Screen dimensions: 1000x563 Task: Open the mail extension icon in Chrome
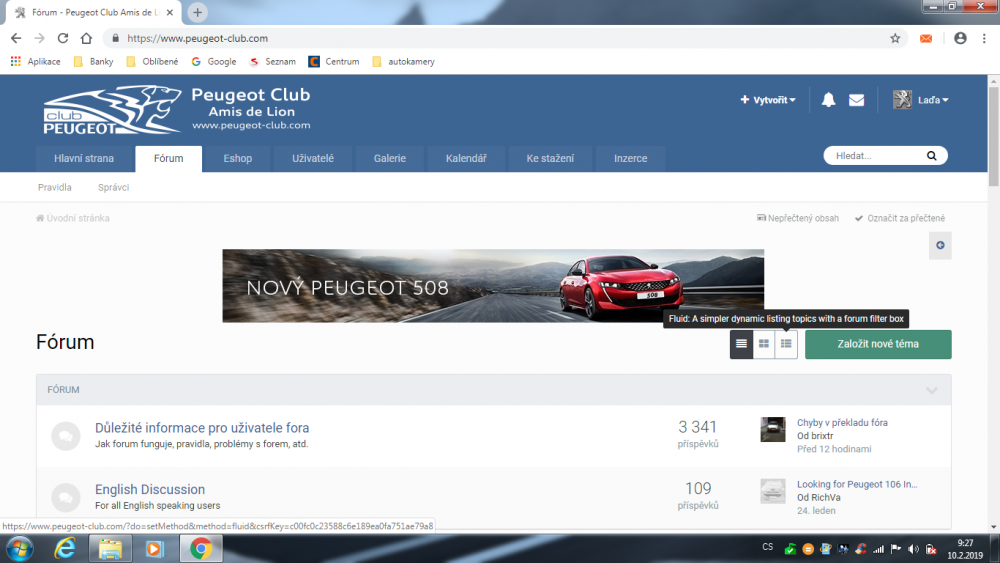tap(926, 38)
